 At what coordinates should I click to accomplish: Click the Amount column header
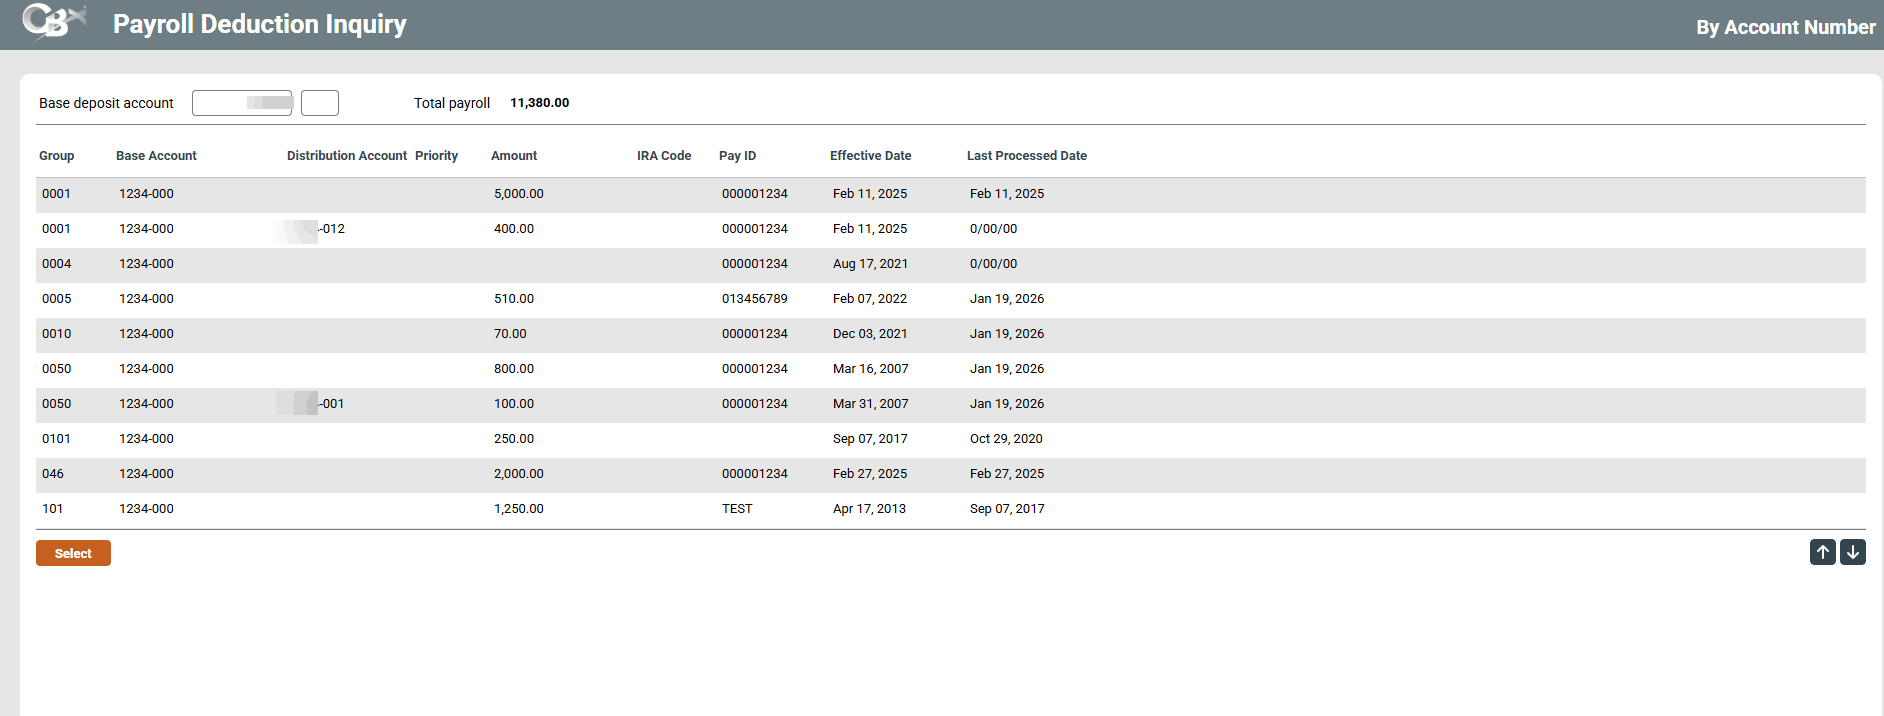(x=513, y=156)
